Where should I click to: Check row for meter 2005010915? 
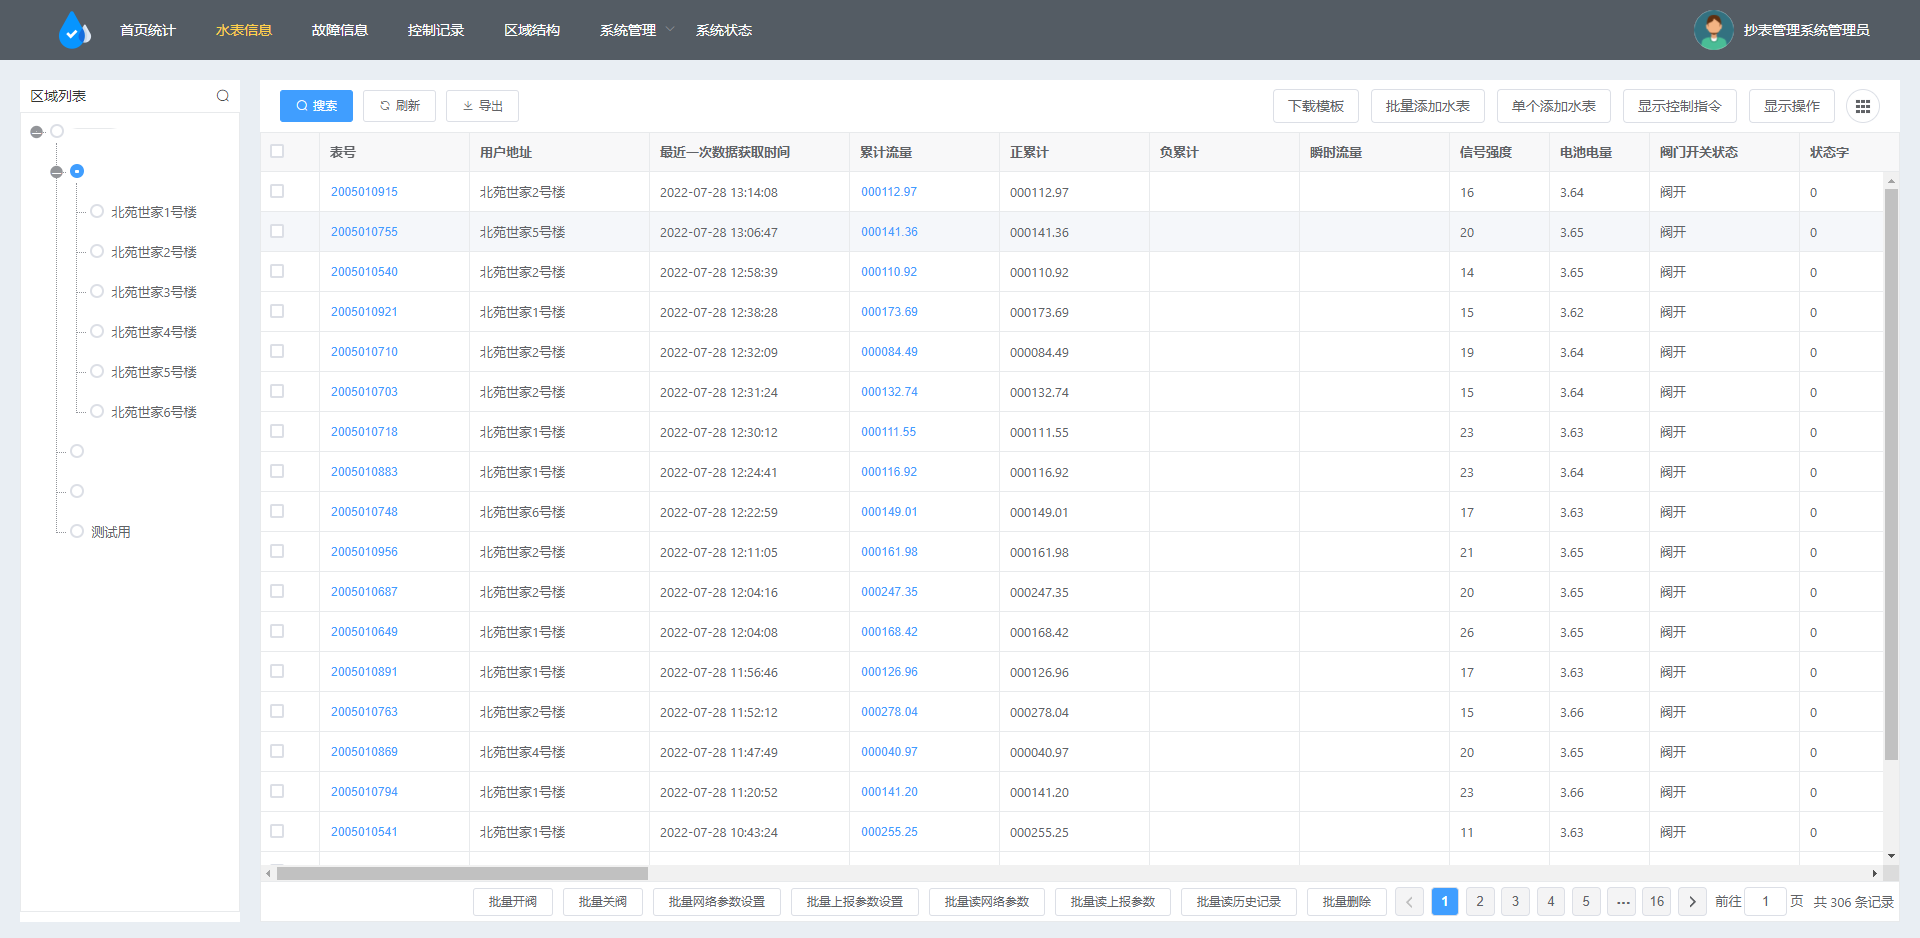point(277,191)
